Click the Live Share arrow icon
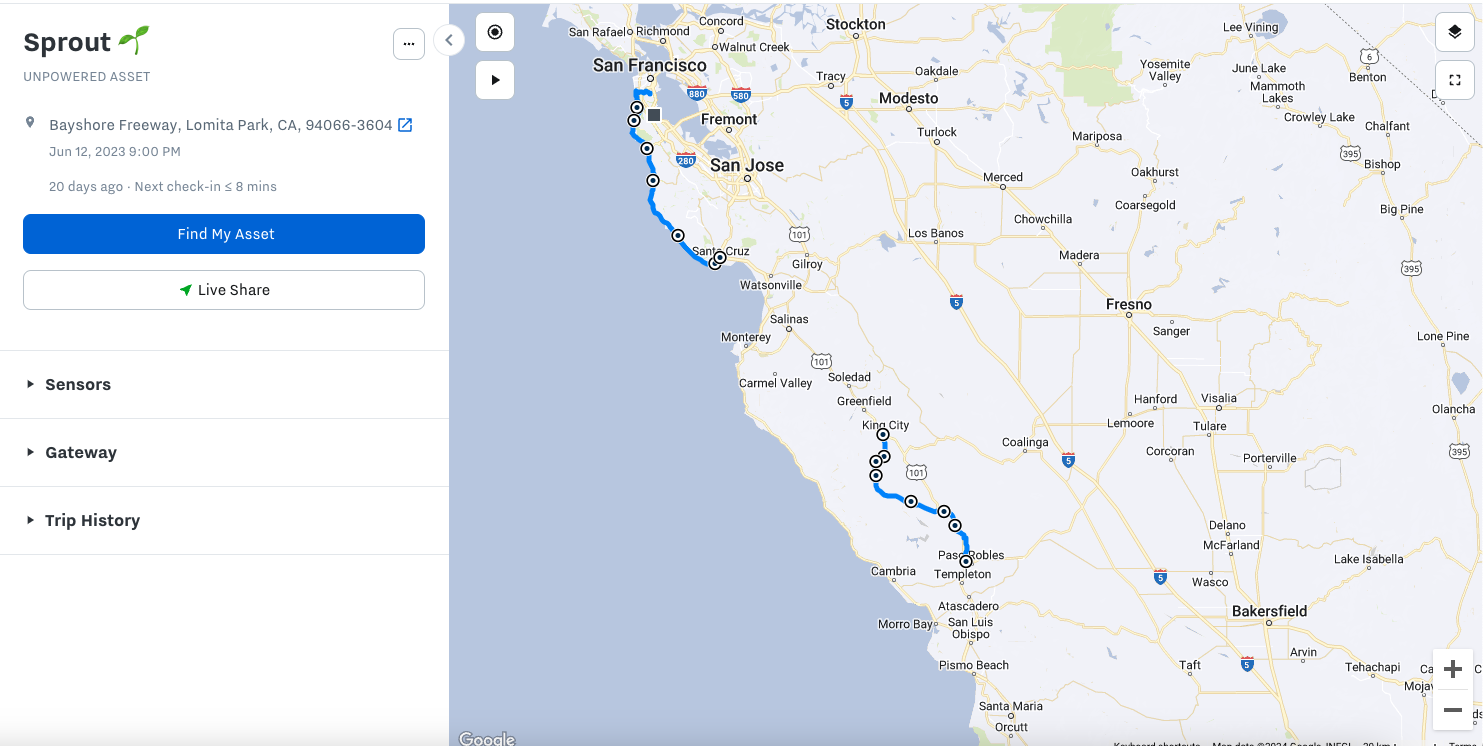Screen dimensions: 1483x746 (x=185, y=290)
